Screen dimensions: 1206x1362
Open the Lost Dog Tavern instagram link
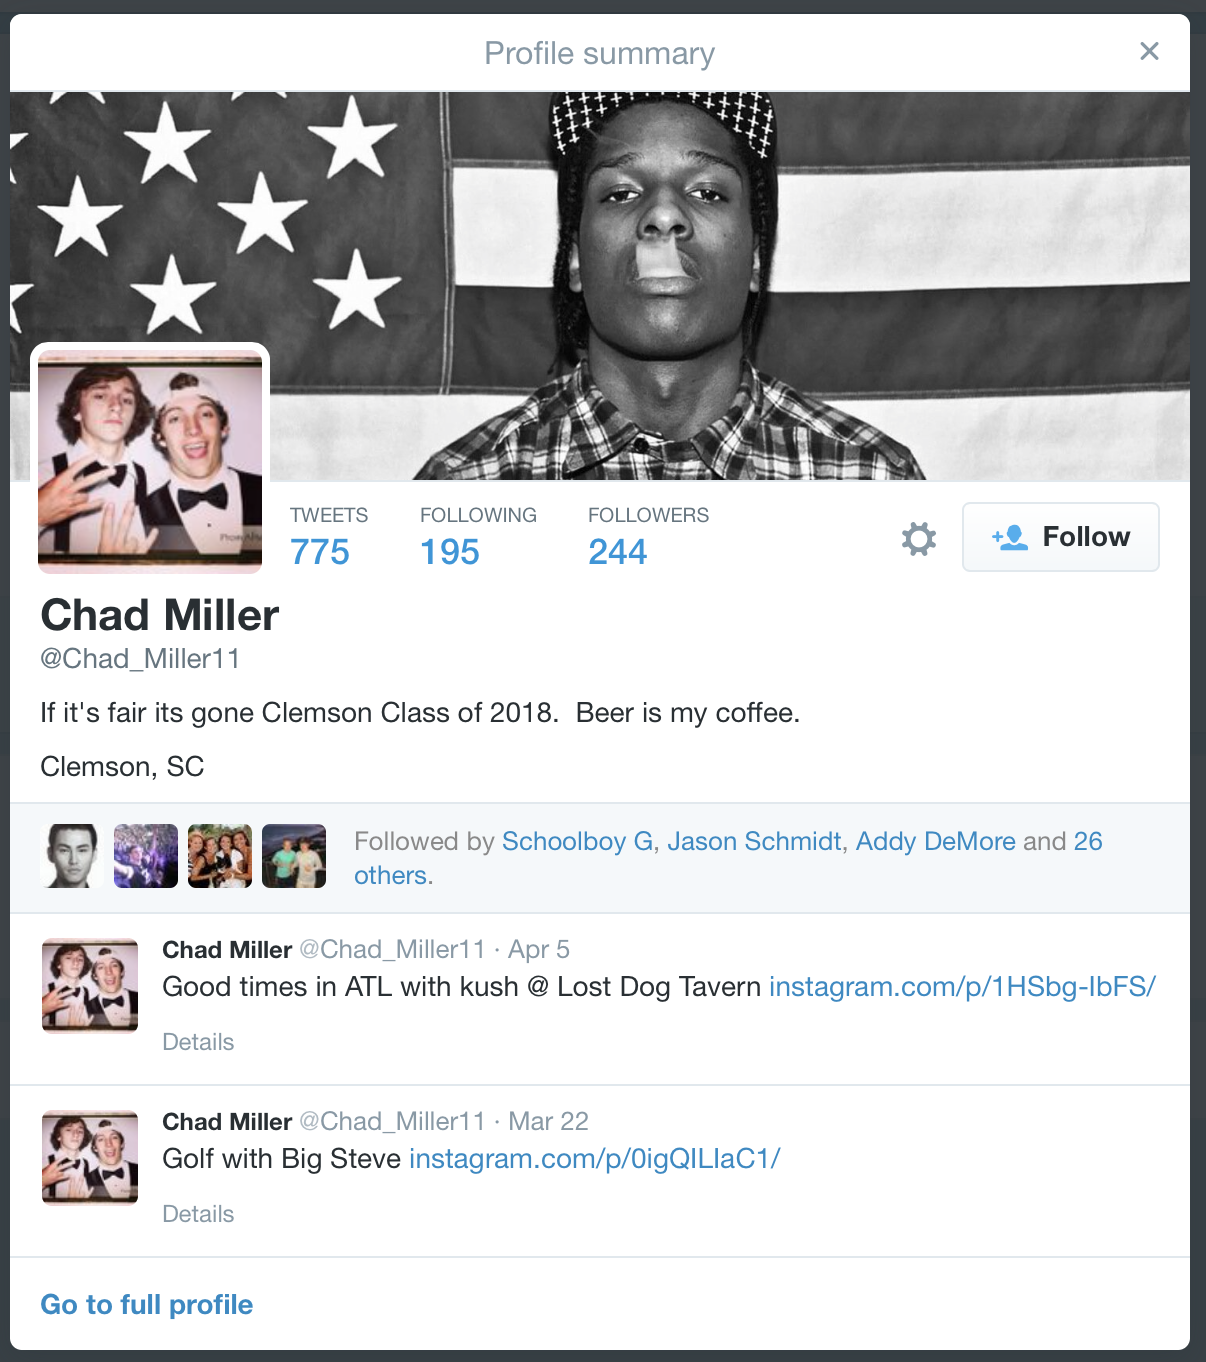pyautogui.click(x=962, y=987)
